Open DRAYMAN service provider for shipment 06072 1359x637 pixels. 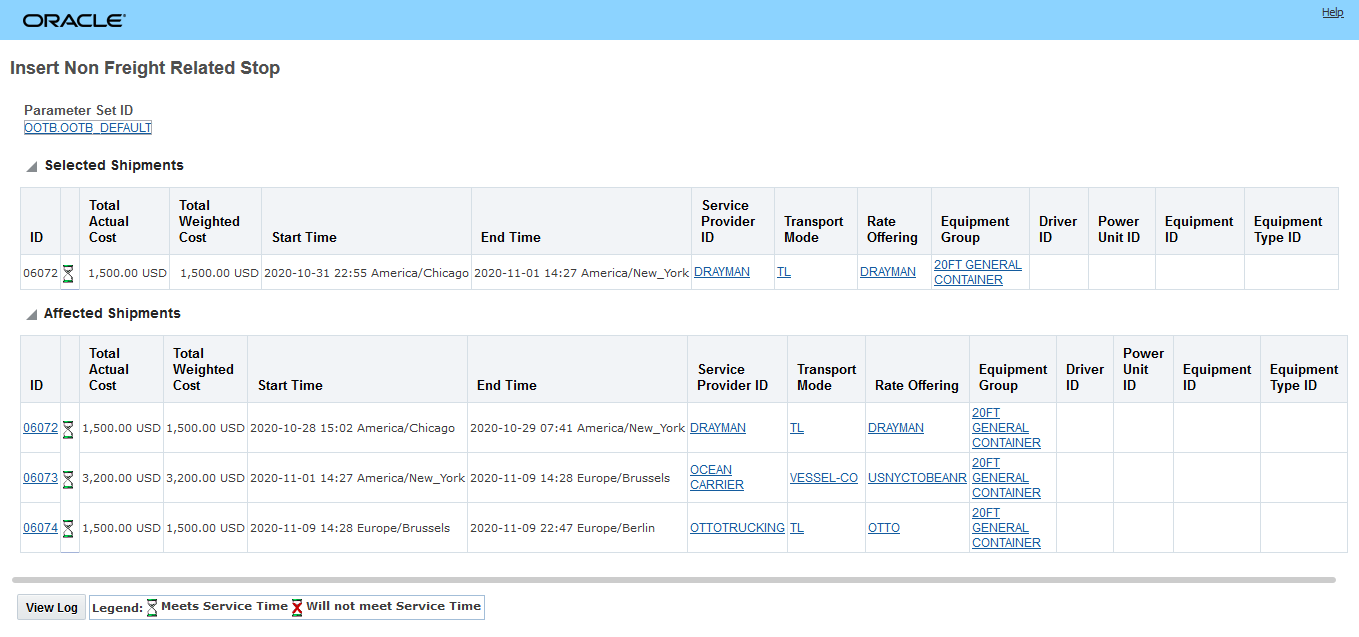(x=718, y=428)
